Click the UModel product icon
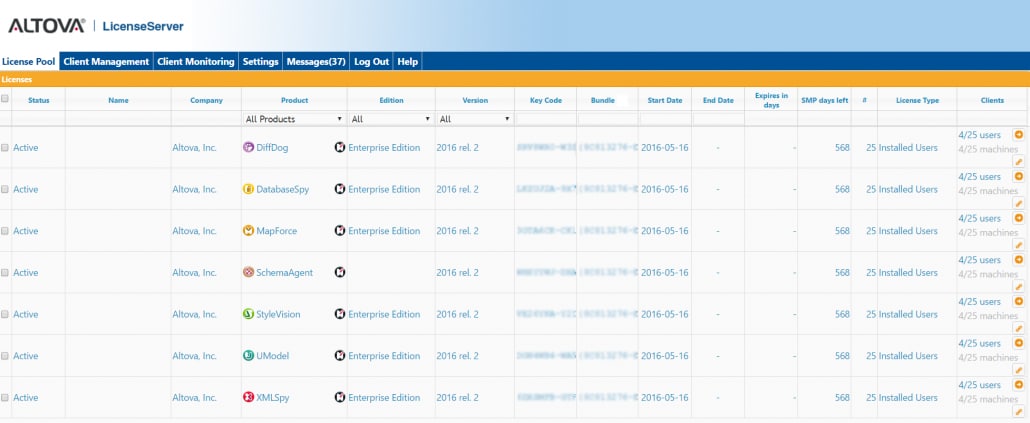This screenshot has height=423, width=1030. tap(248, 355)
